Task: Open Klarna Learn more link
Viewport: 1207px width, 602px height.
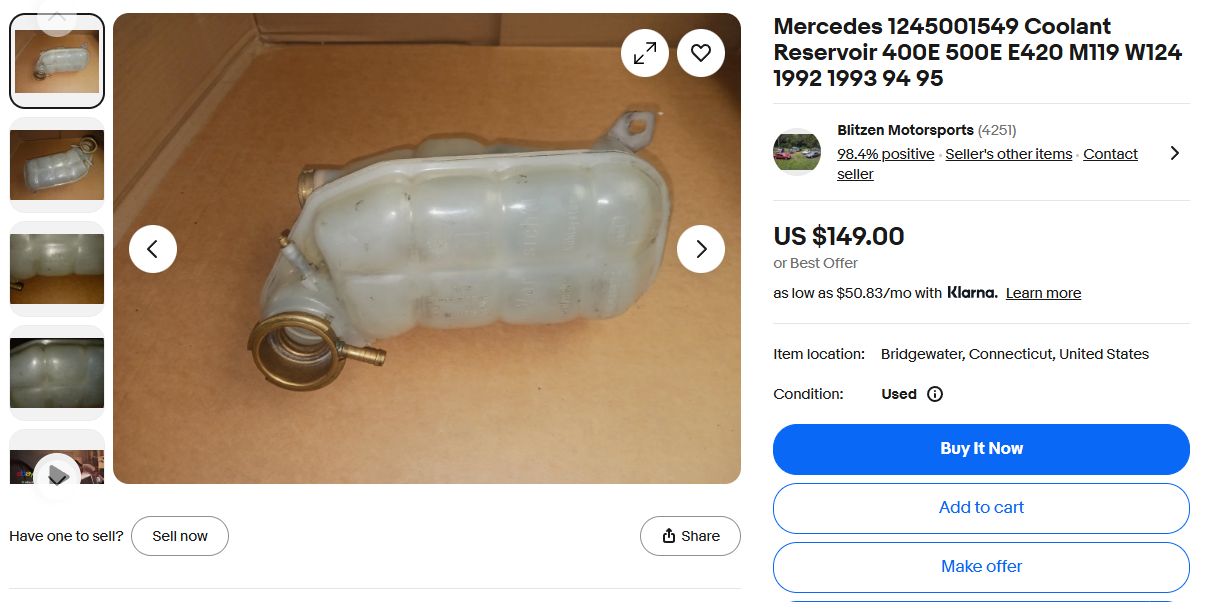Action: click(x=1043, y=293)
